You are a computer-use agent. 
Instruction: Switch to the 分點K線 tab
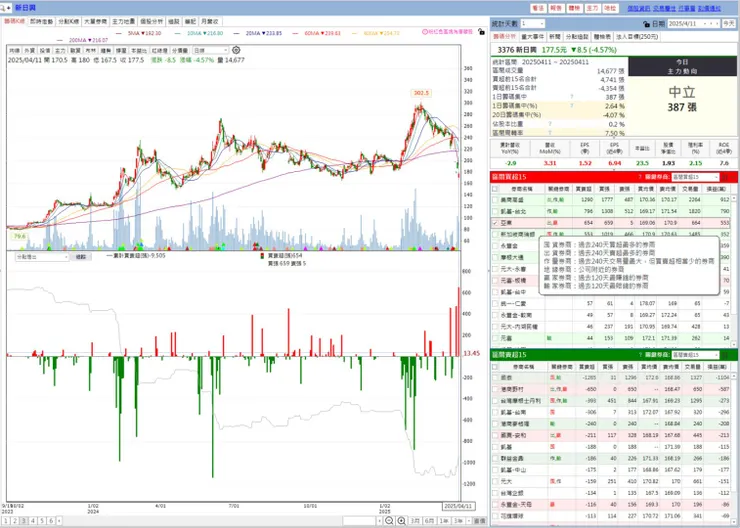[x=69, y=21]
